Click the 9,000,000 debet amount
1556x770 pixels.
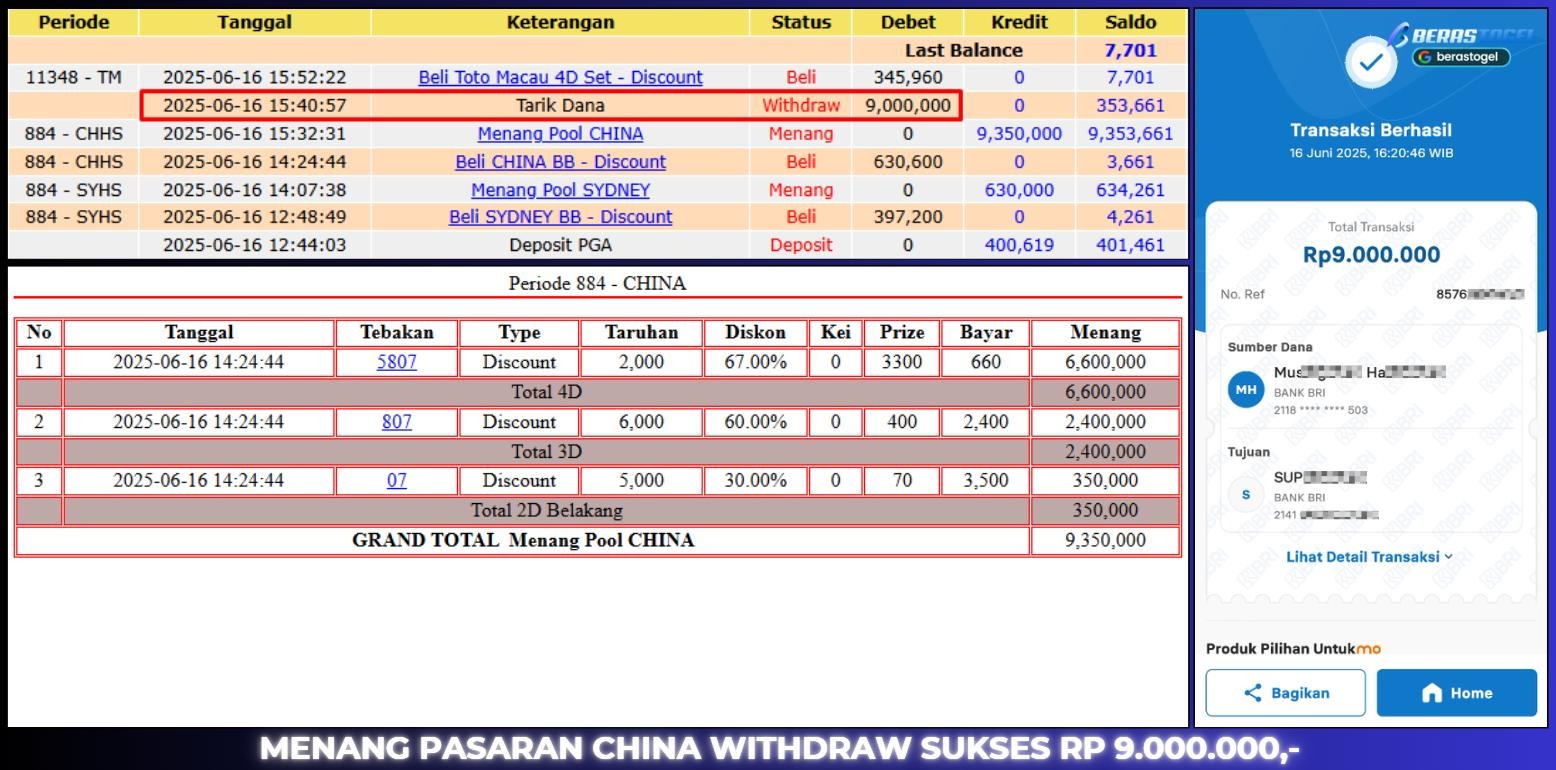point(908,105)
